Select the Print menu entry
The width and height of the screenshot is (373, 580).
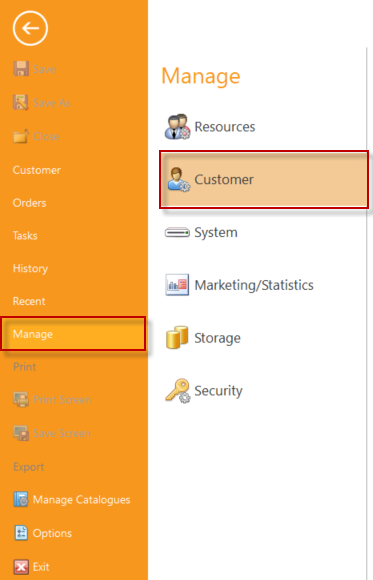[24, 367]
